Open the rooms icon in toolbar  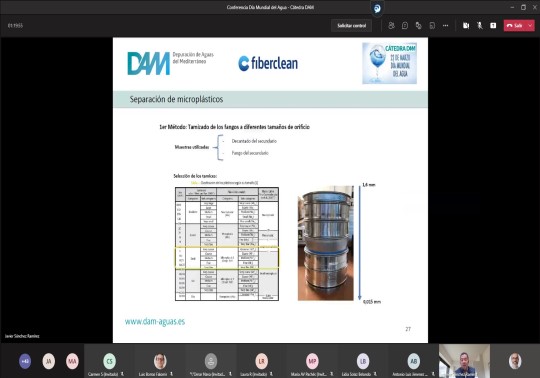(432, 25)
